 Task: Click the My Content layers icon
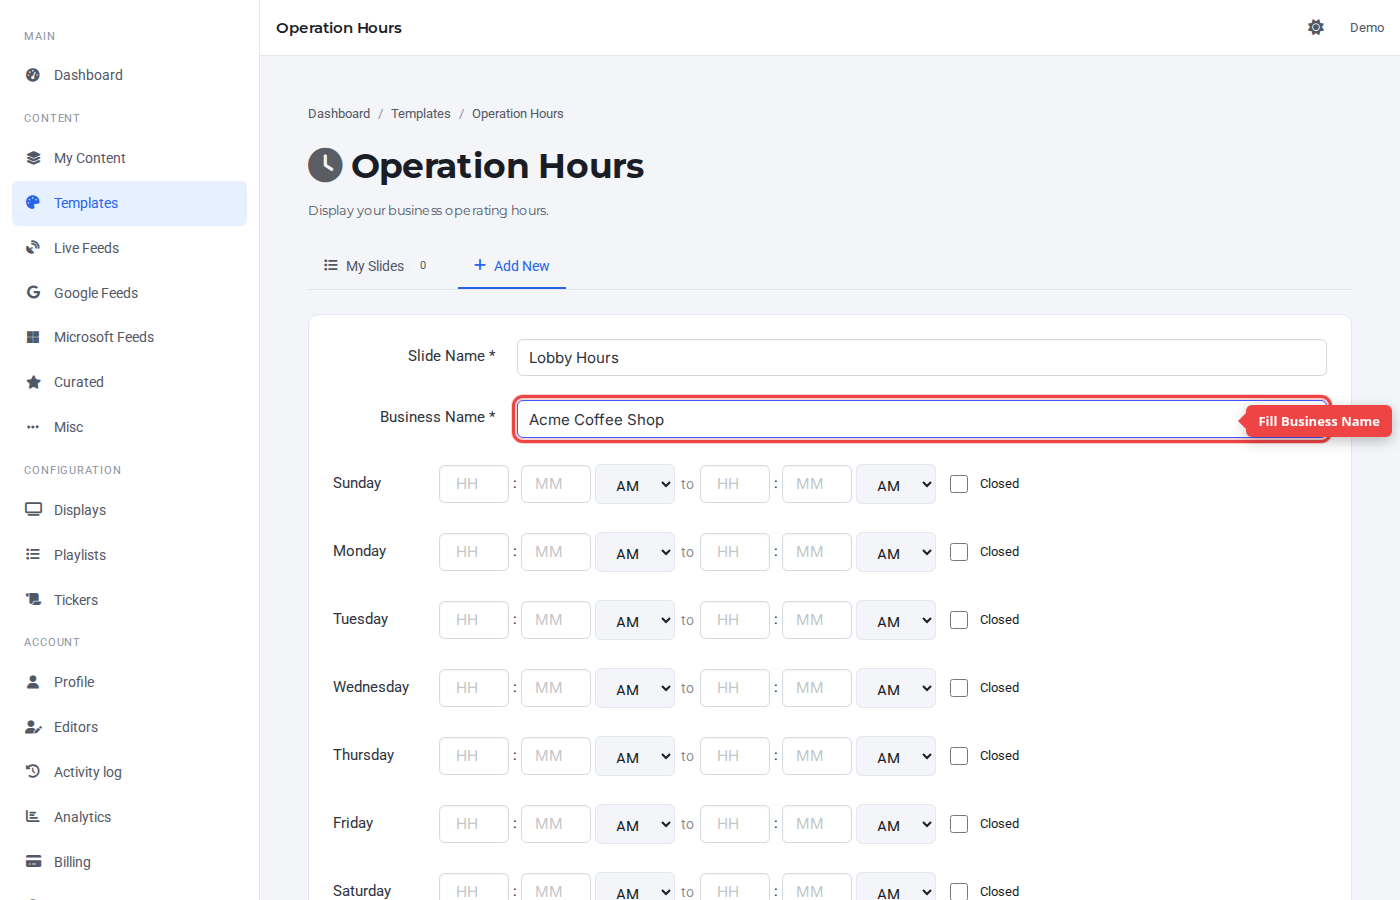pyautogui.click(x=33, y=158)
